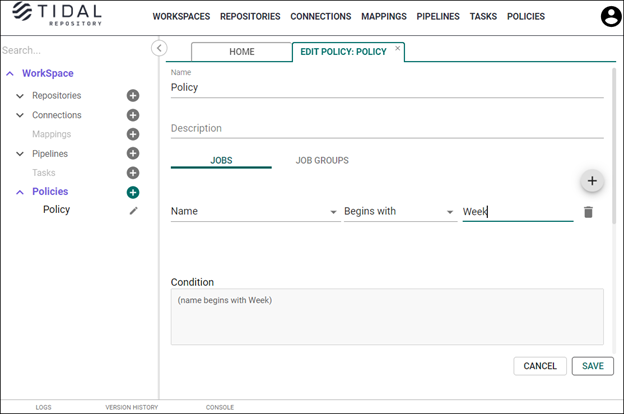
Task: Add a new repository with plus icon
Action: pyautogui.click(x=133, y=96)
